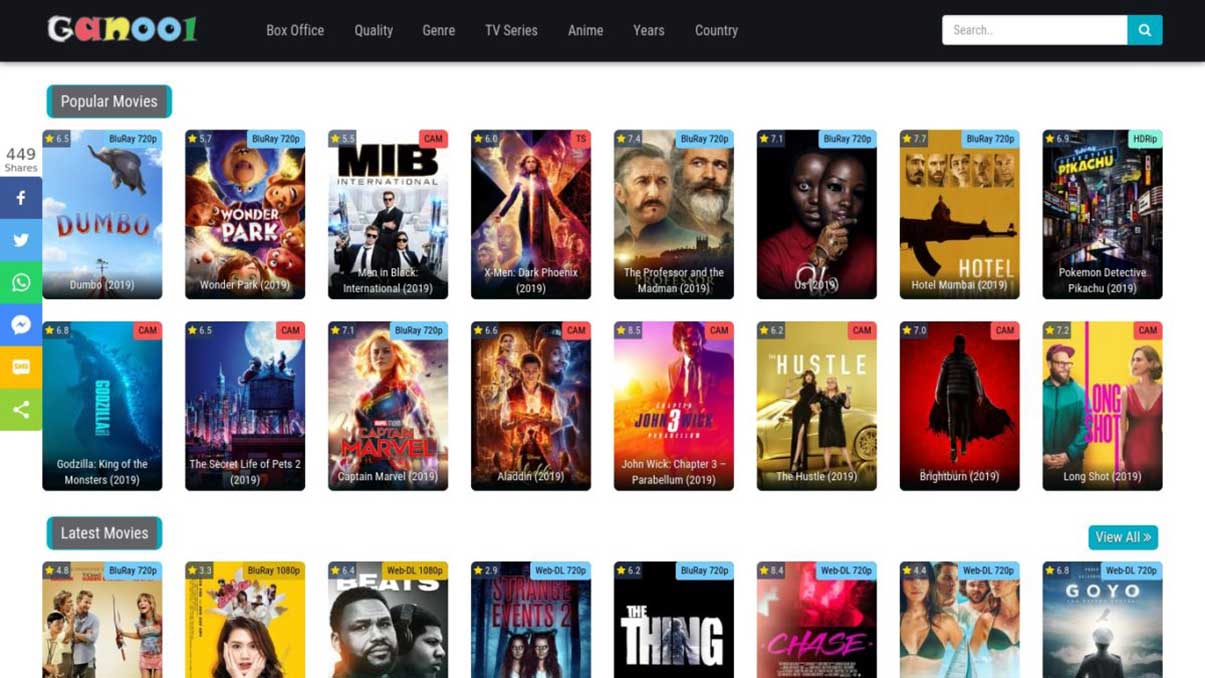The height and width of the screenshot is (678, 1205).
Task: Open the Country menu
Action: (716, 30)
